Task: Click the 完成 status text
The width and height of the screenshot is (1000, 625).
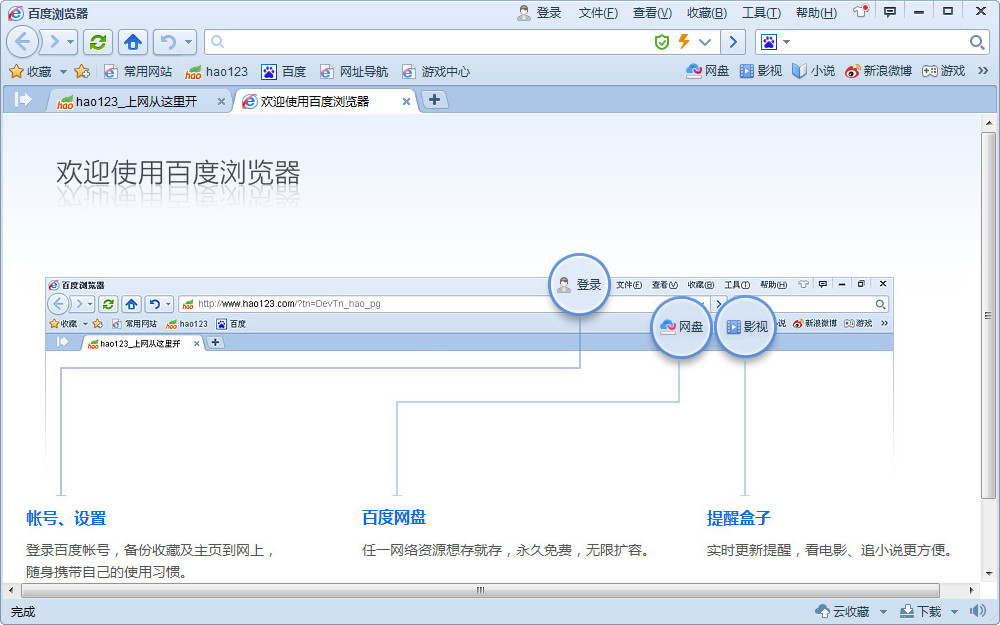Action: pos(23,612)
